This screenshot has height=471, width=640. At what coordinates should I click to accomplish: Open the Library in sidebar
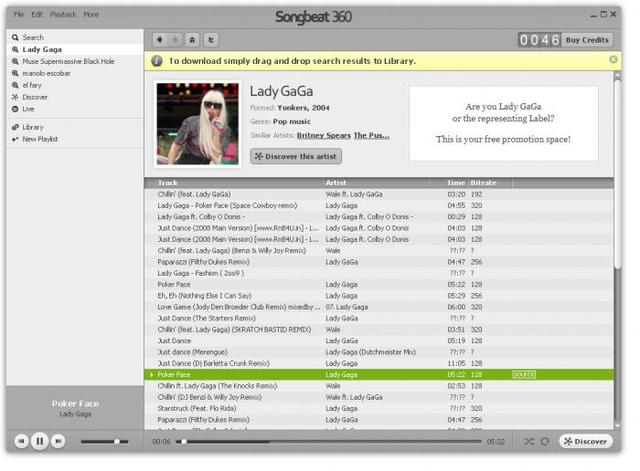pos(75,127)
